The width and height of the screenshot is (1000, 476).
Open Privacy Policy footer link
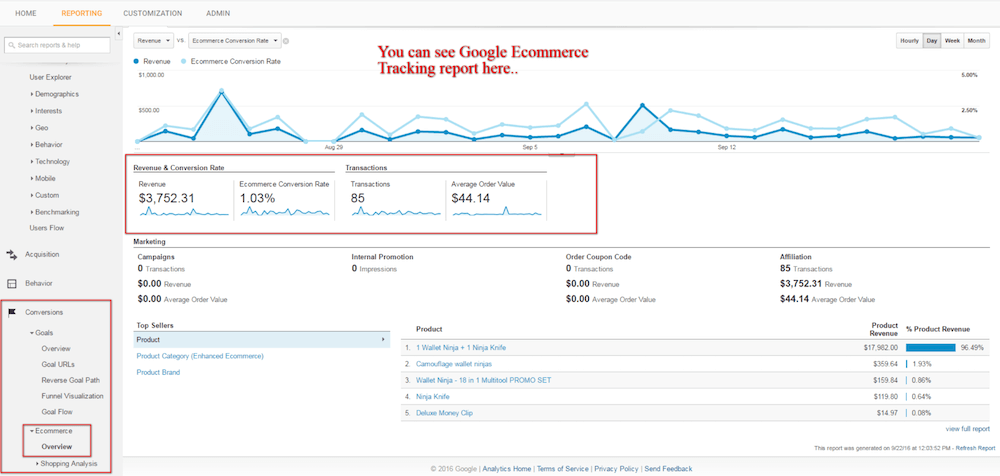coord(615,469)
